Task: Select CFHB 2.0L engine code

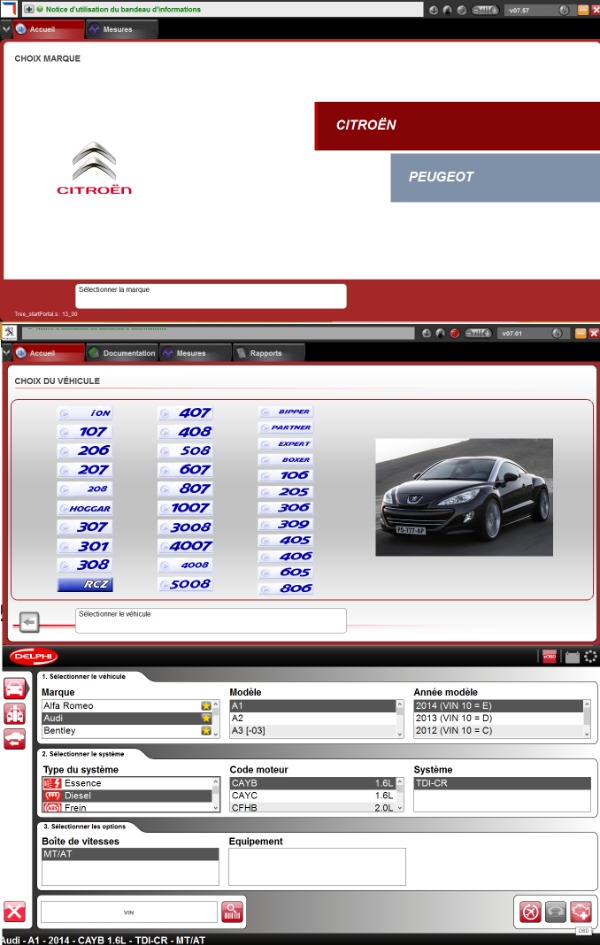Action: pos(312,808)
